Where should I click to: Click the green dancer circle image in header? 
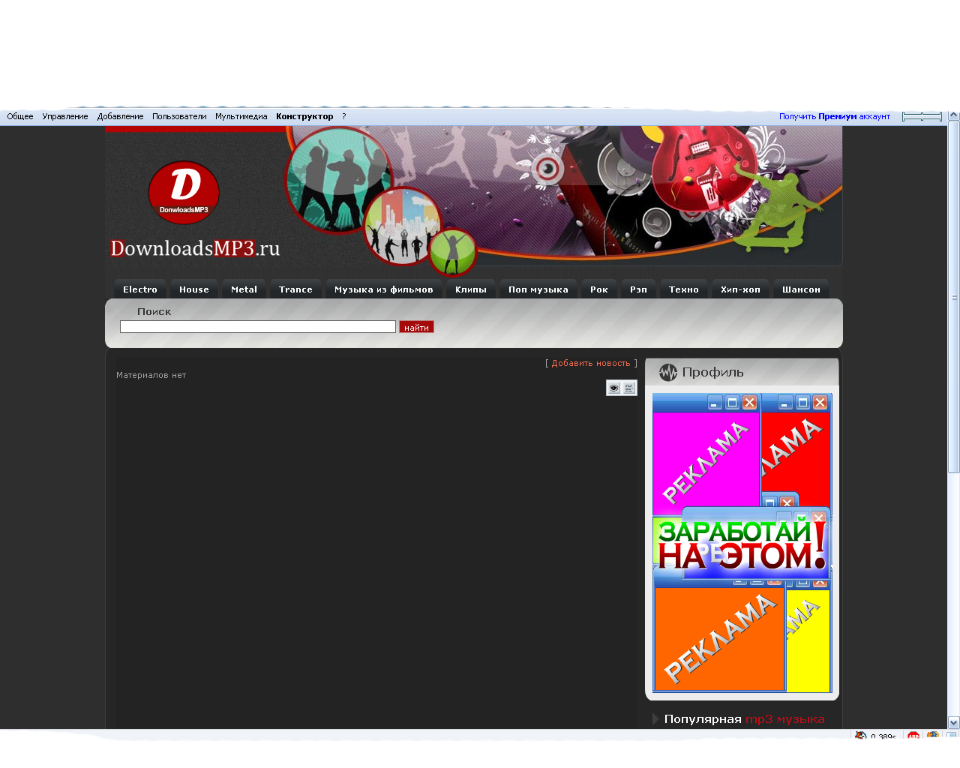452,252
